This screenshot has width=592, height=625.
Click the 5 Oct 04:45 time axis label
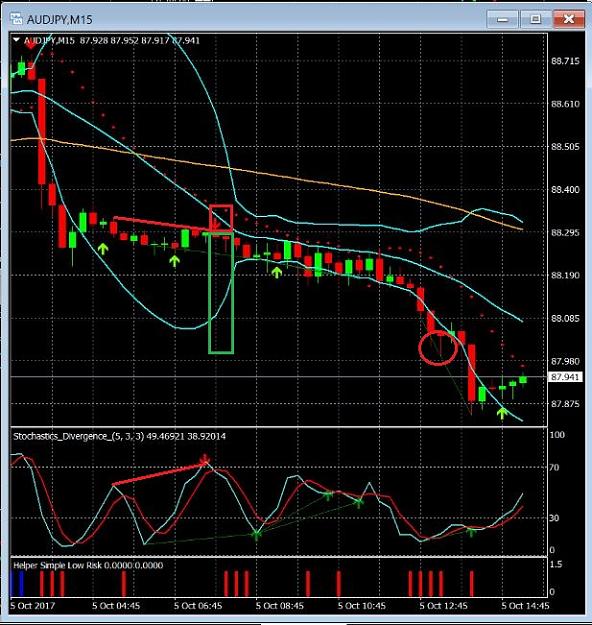pyautogui.click(x=116, y=606)
